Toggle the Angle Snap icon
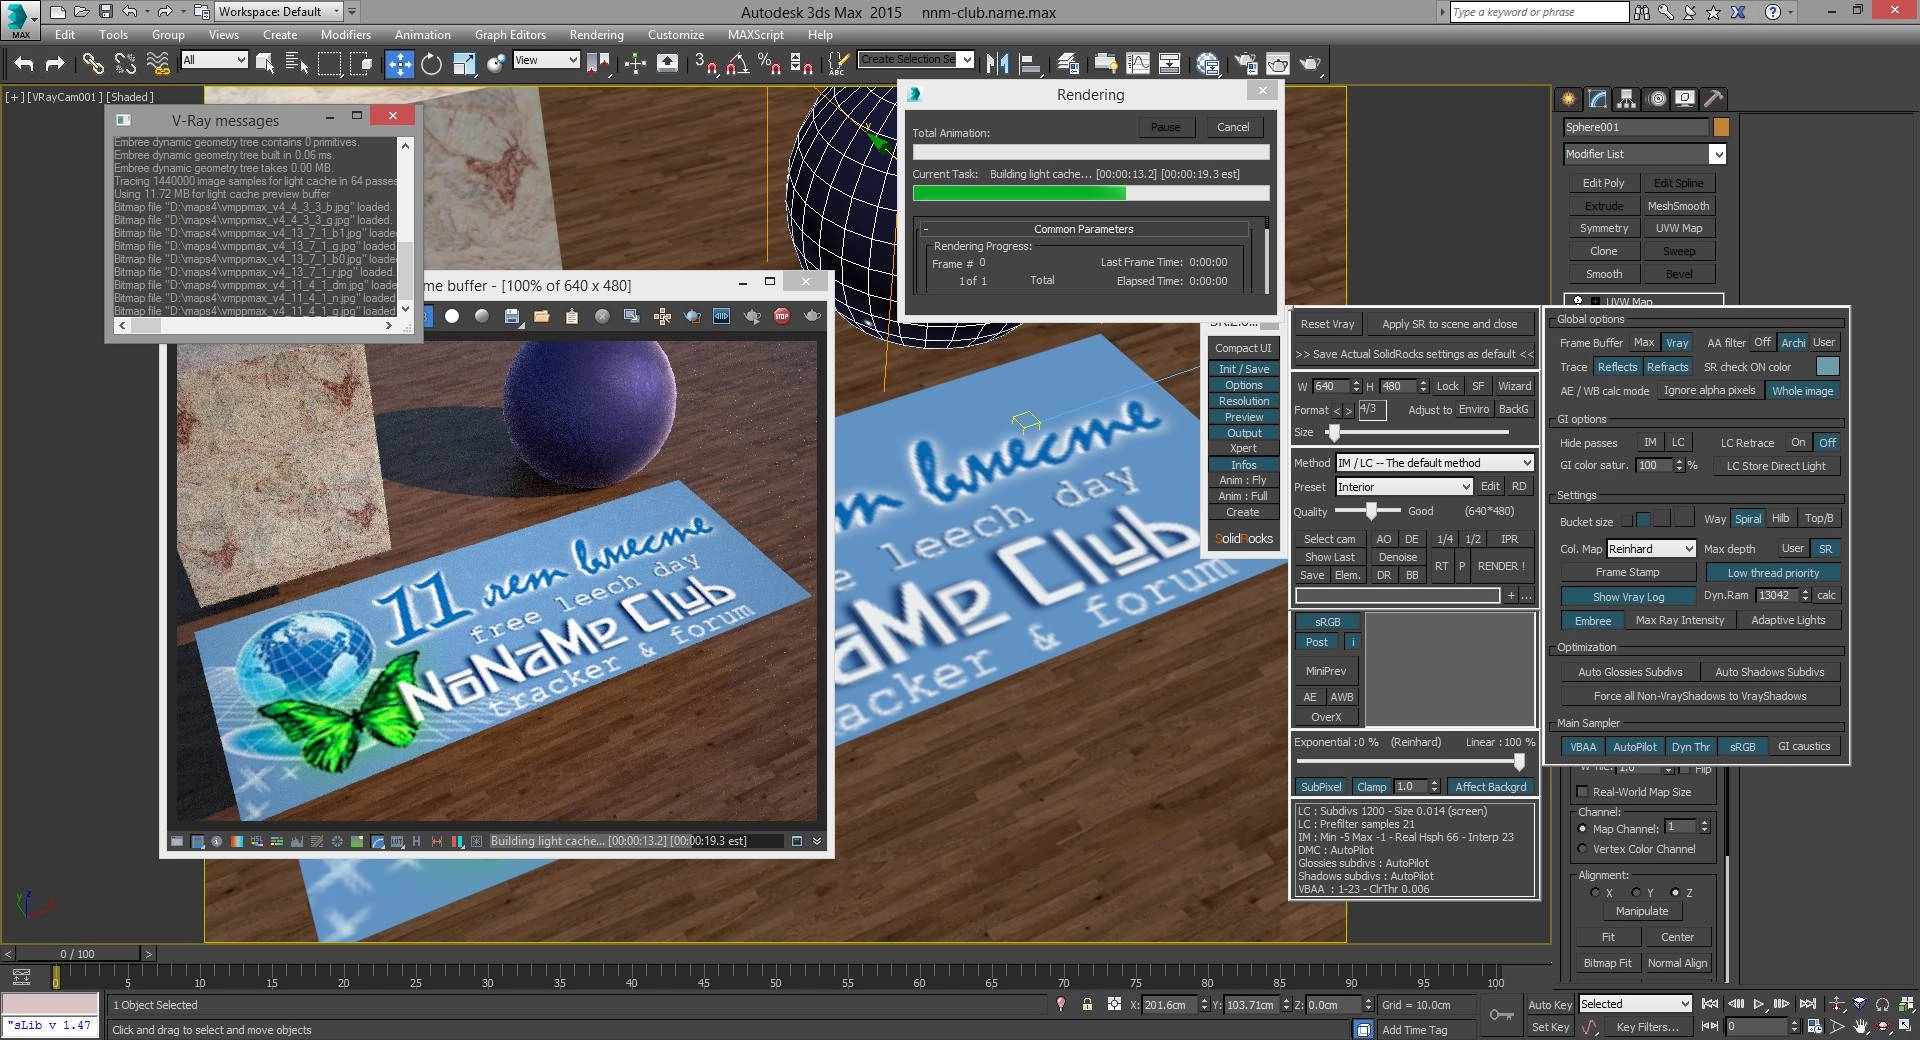The height and width of the screenshot is (1040, 1920). point(737,64)
